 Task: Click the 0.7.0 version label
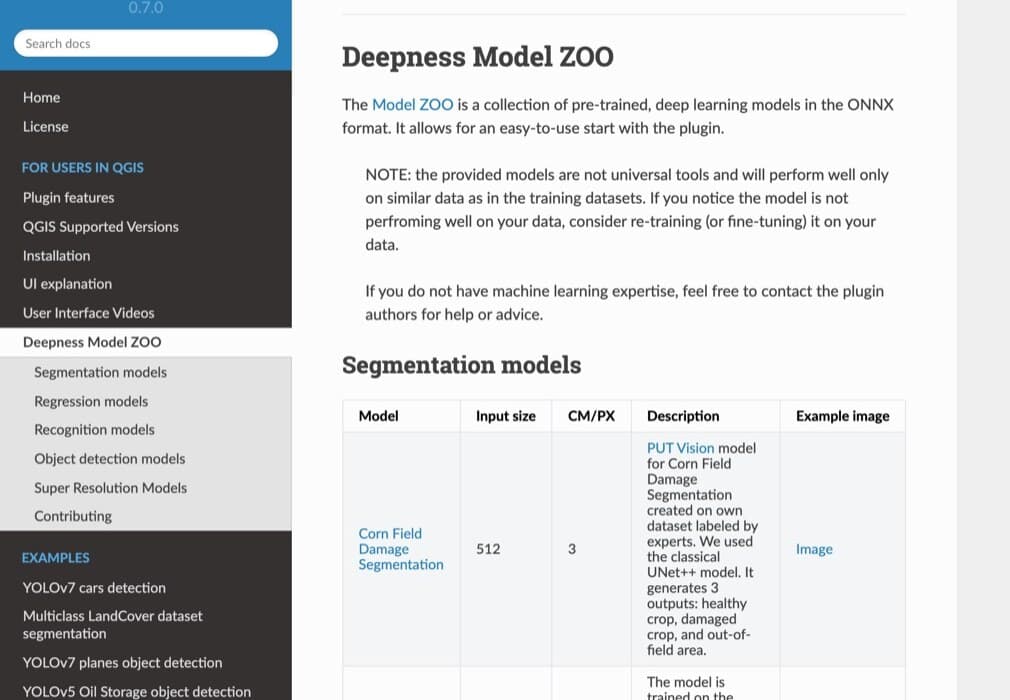click(x=146, y=8)
